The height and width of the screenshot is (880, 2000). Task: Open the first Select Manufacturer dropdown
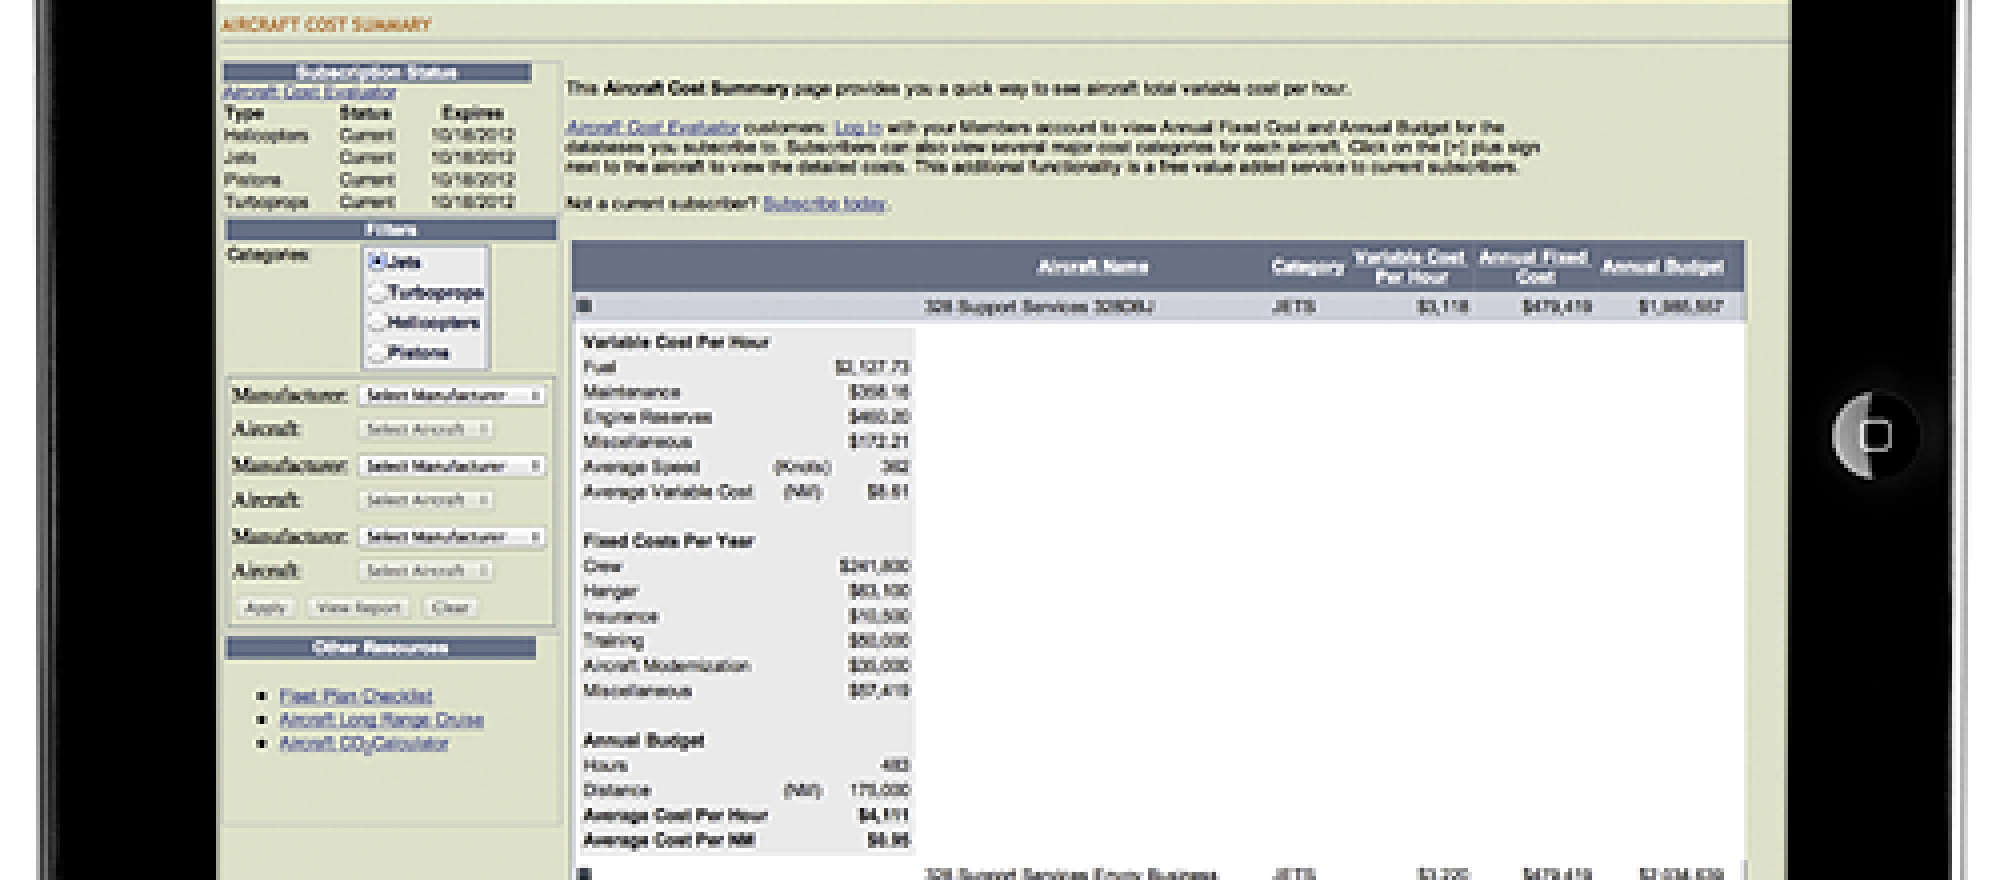coord(451,395)
